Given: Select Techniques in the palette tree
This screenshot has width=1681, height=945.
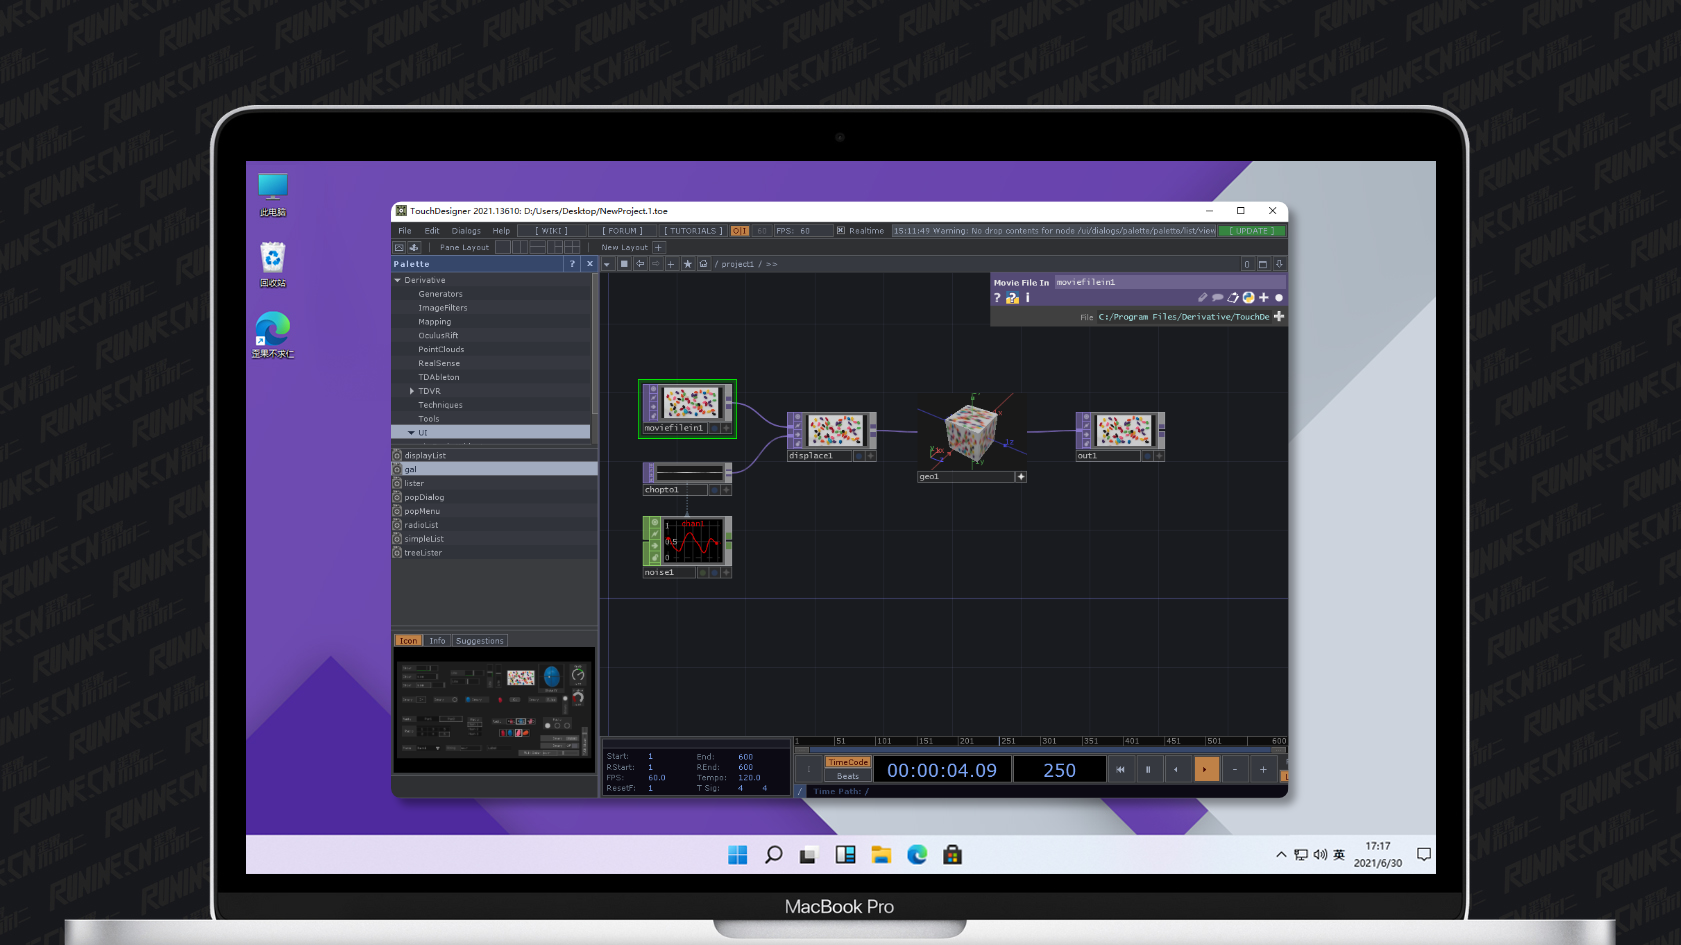Looking at the screenshot, I should [x=440, y=405].
